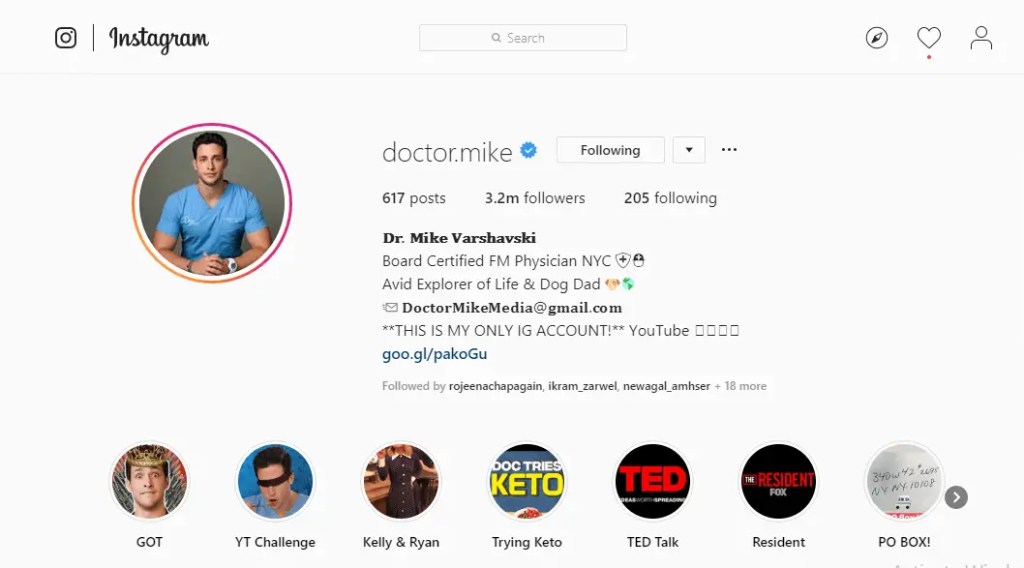View the 3.2m followers list

coord(535,198)
